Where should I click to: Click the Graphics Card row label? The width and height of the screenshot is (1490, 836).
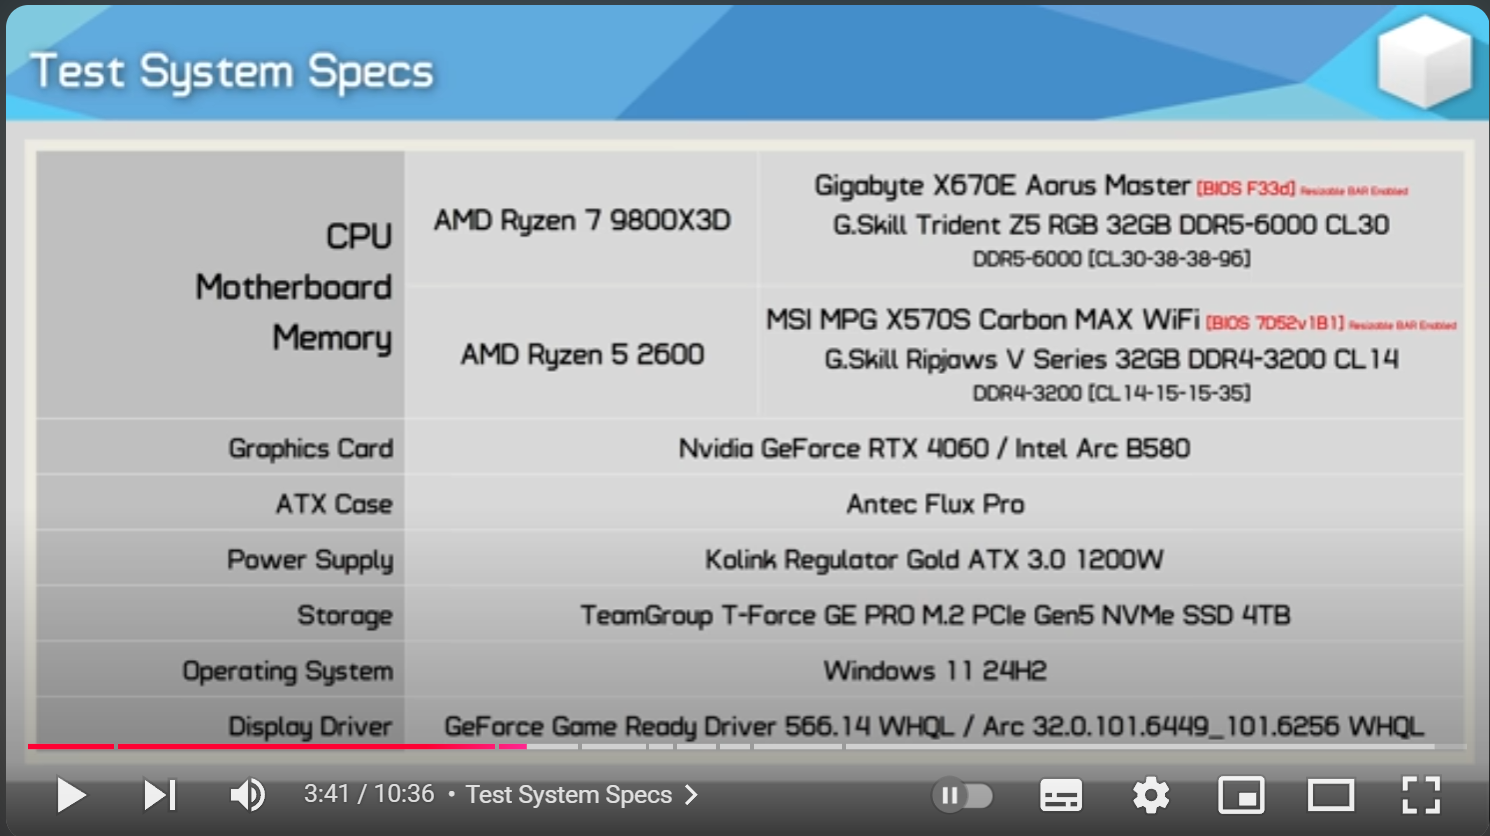coord(310,449)
